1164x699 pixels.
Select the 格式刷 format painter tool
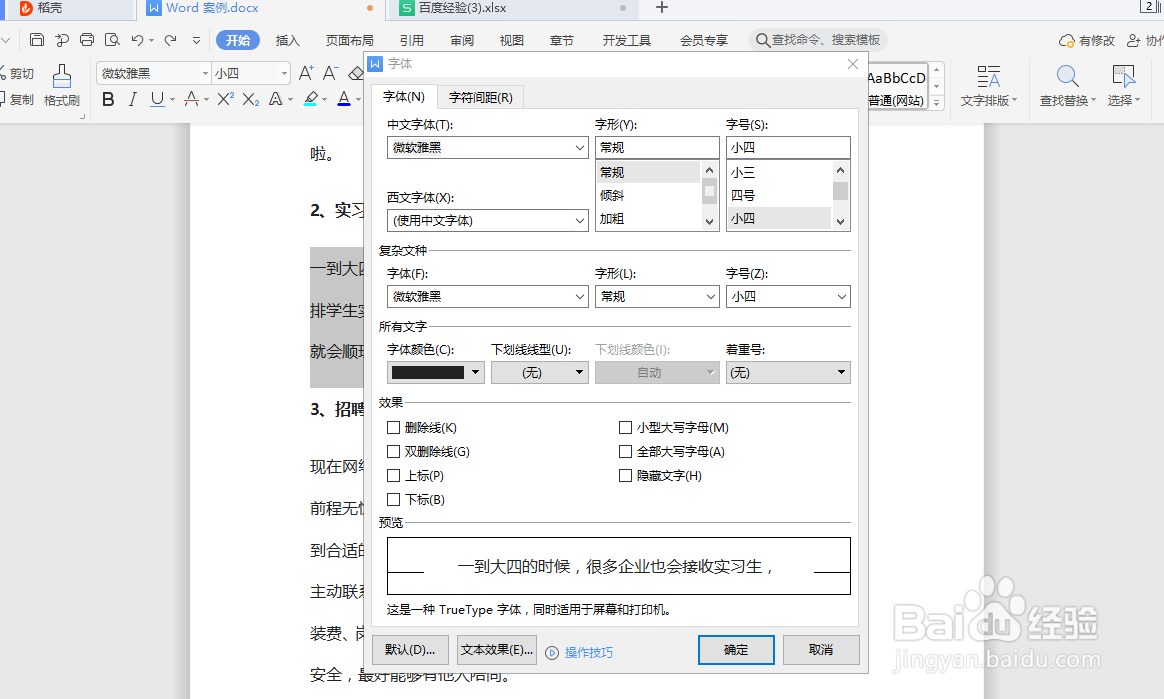point(61,85)
